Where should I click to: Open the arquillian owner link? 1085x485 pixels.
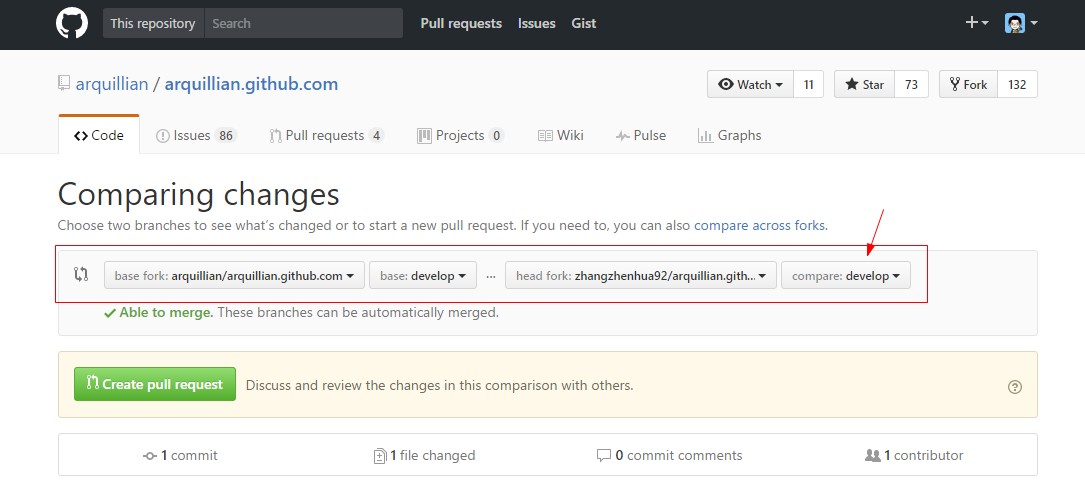coord(112,84)
